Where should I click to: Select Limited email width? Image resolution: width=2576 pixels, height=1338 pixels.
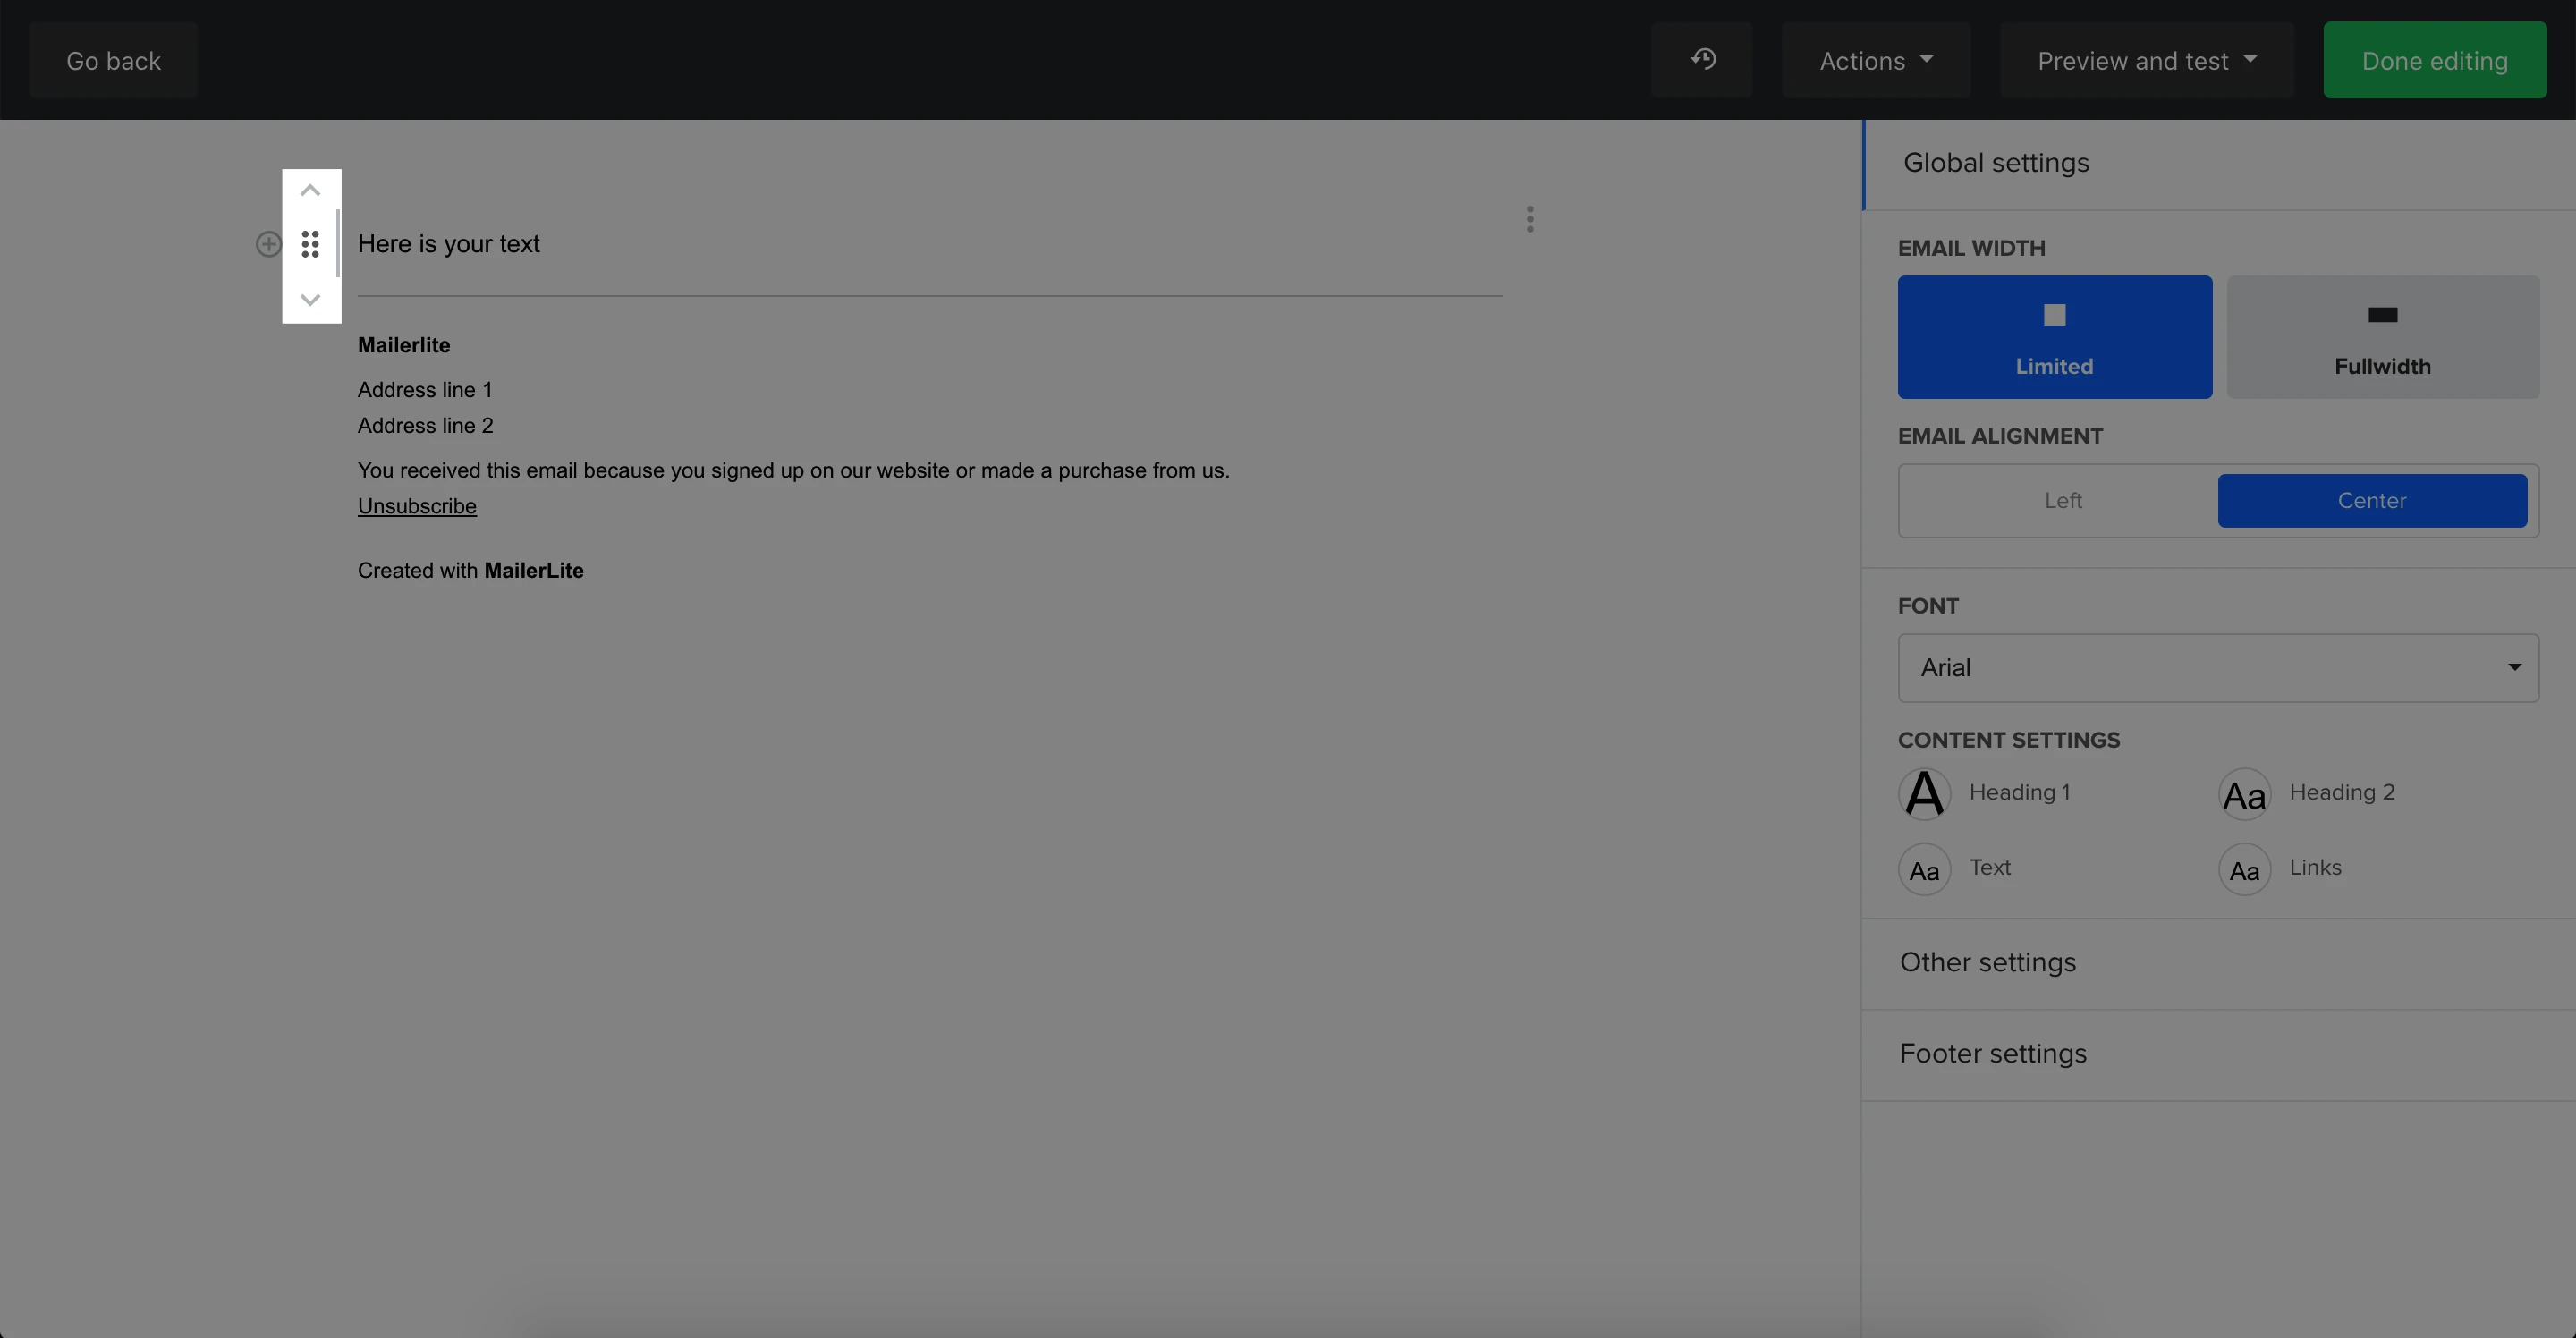click(x=2054, y=337)
